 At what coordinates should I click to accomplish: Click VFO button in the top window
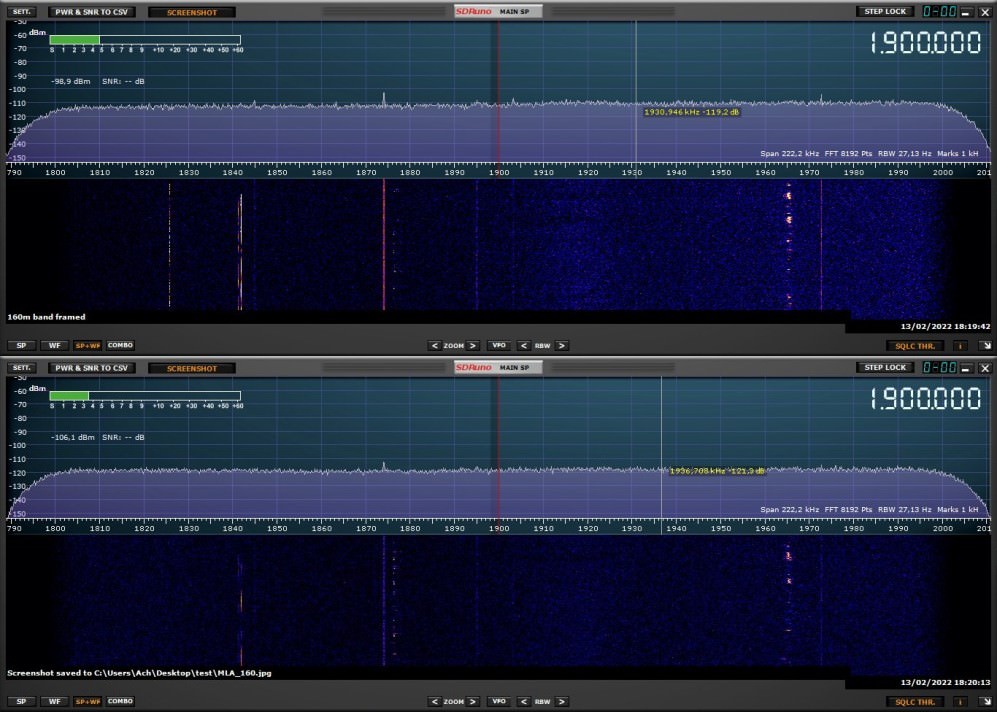pyautogui.click(x=499, y=346)
